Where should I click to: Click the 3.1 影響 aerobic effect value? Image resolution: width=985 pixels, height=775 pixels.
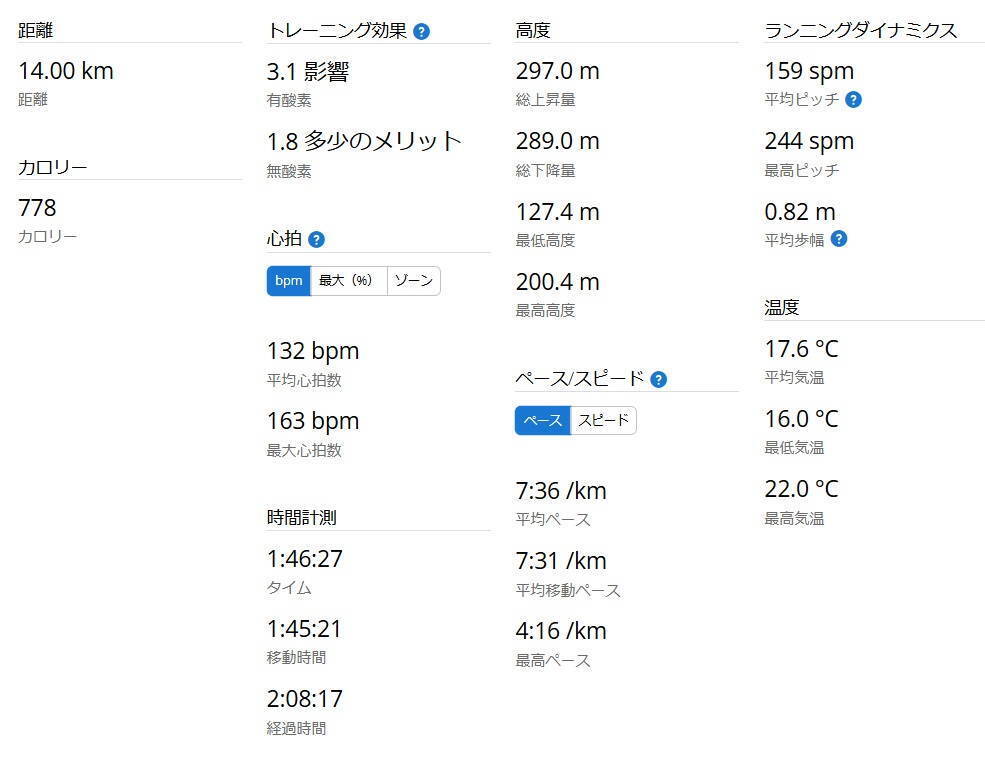(308, 72)
